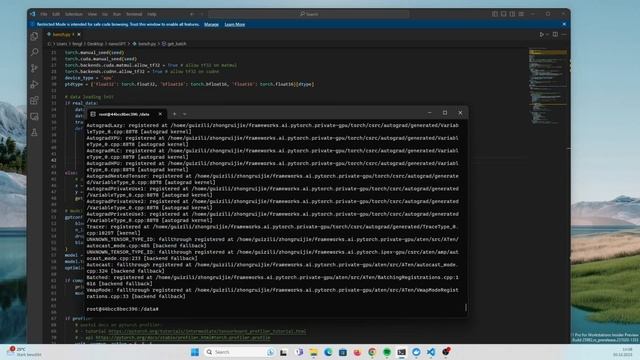Open Run and Debug view

click(35, 84)
